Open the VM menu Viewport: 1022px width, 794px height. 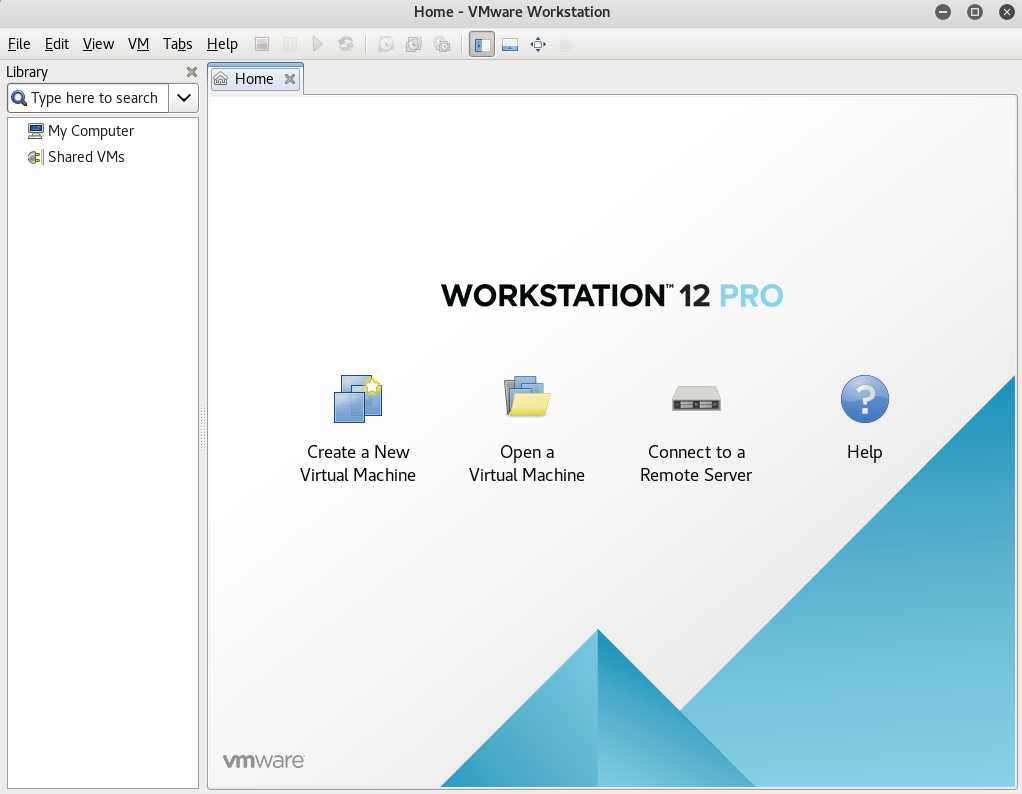[138, 44]
